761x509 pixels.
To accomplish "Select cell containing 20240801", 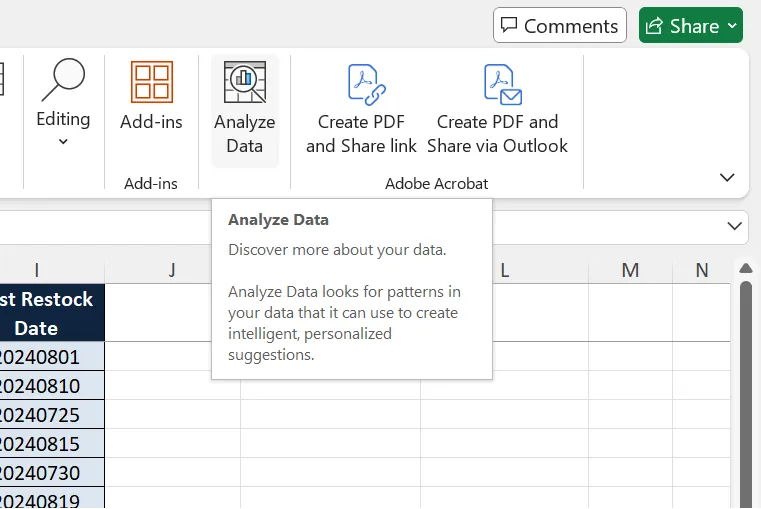I will coord(51,357).
